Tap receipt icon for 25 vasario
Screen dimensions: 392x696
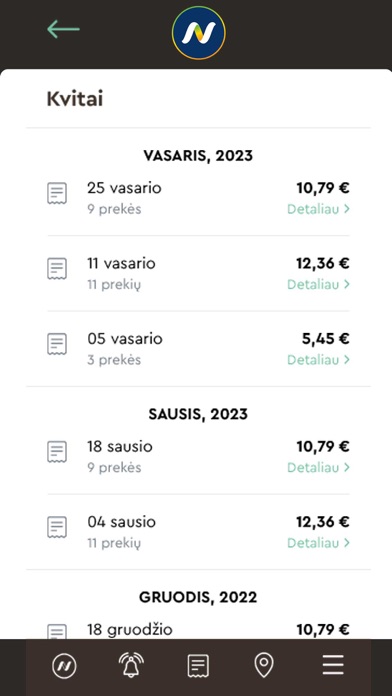[57, 194]
